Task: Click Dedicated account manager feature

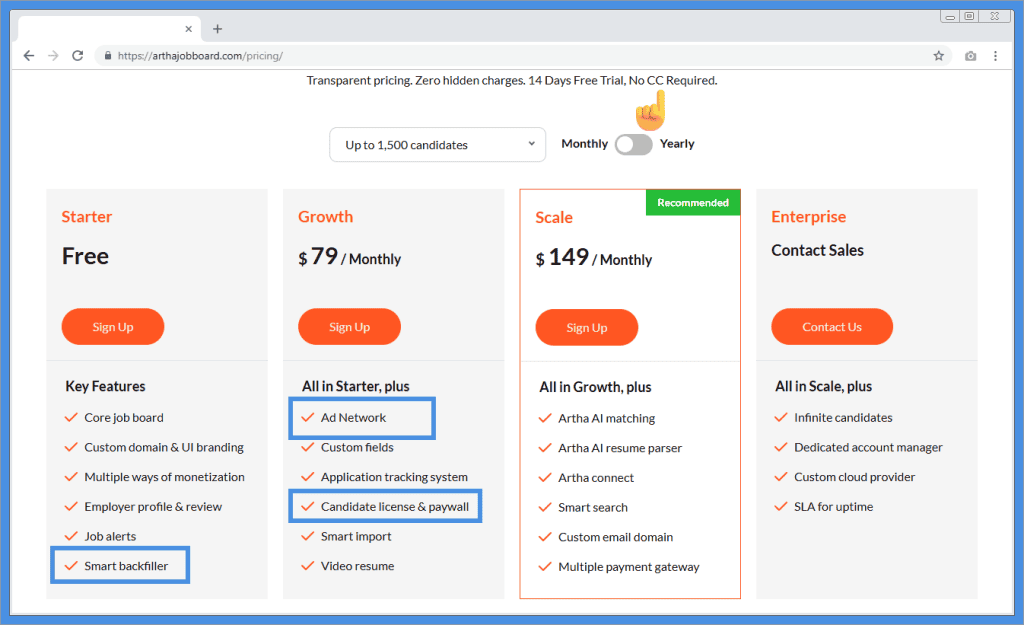Action: coord(869,447)
